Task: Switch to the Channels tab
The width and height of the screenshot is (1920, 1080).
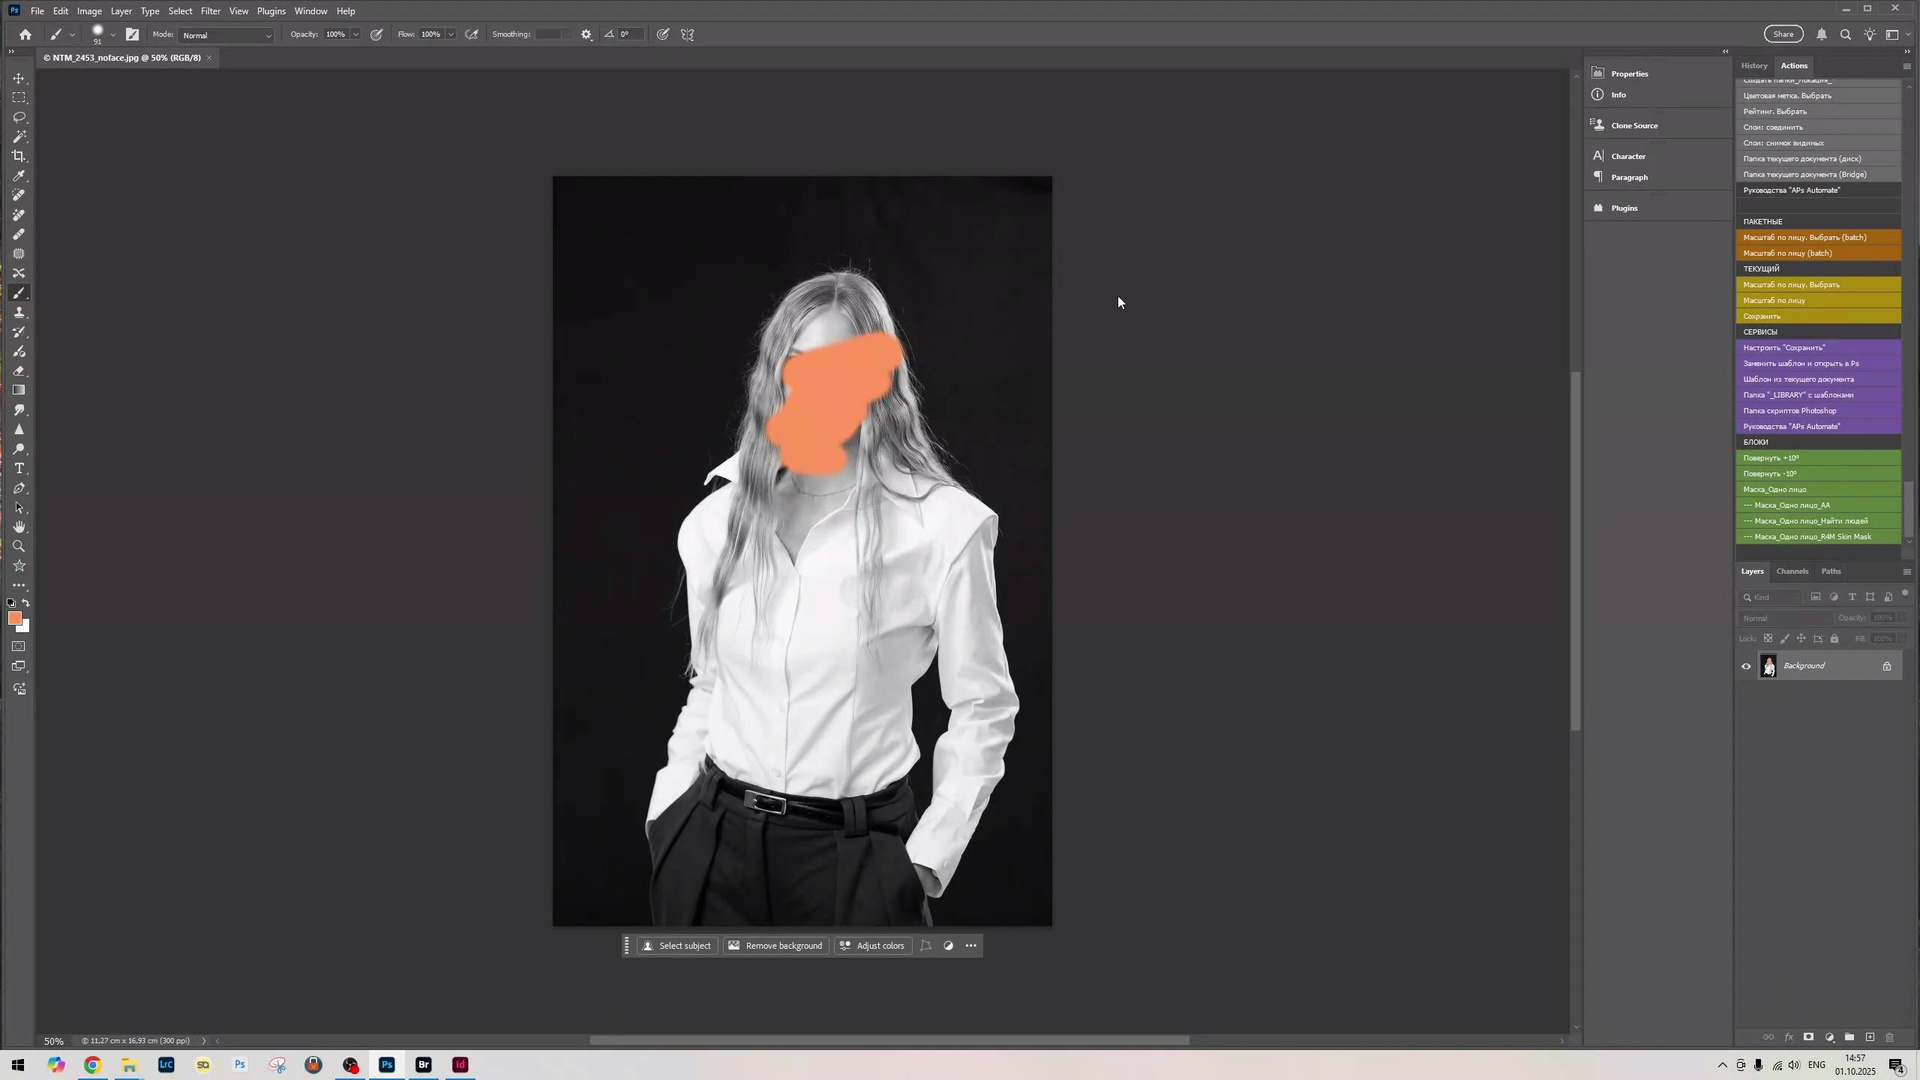Action: click(1792, 571)
